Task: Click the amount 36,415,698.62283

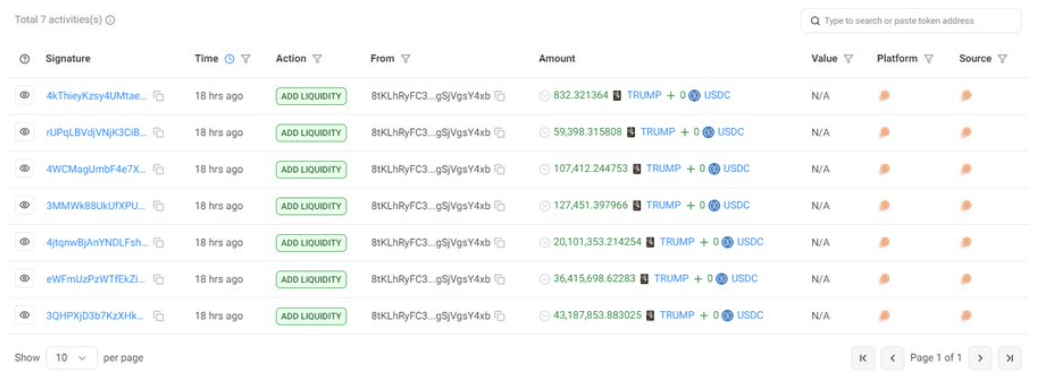Action: [x=594, y=278]
